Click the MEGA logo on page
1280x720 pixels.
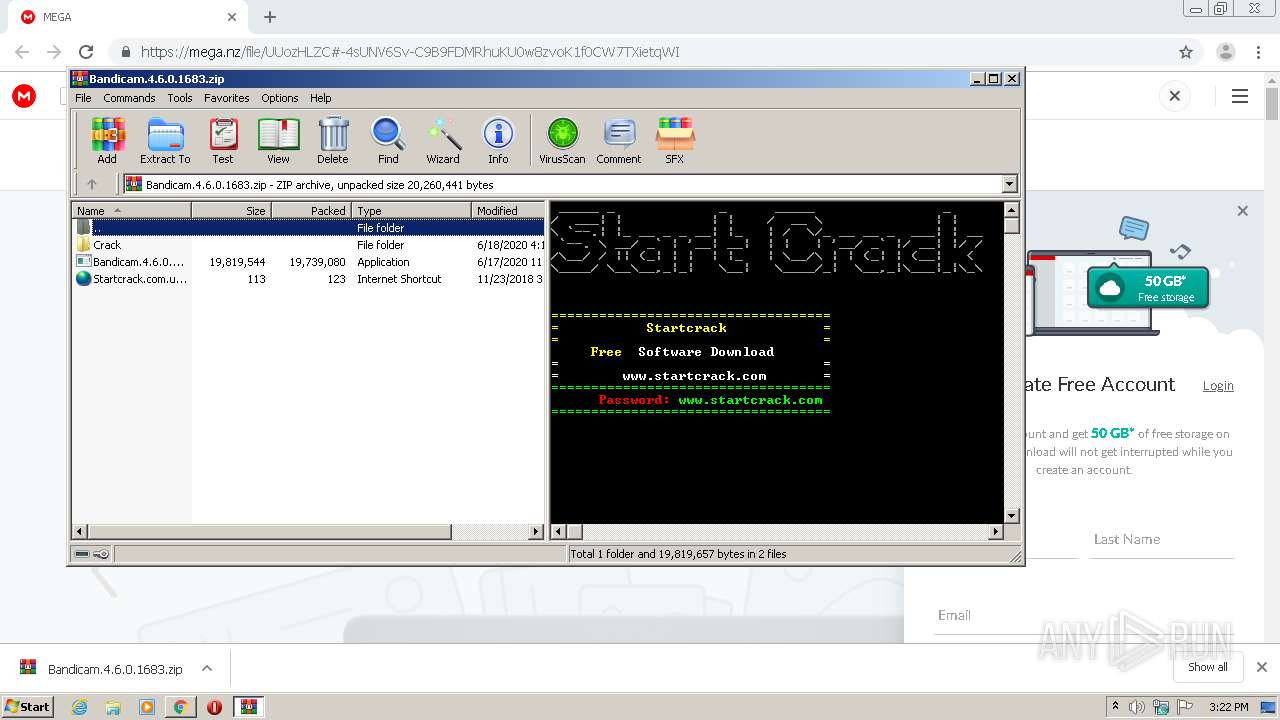pyautogui.click(x=24, y=96)
